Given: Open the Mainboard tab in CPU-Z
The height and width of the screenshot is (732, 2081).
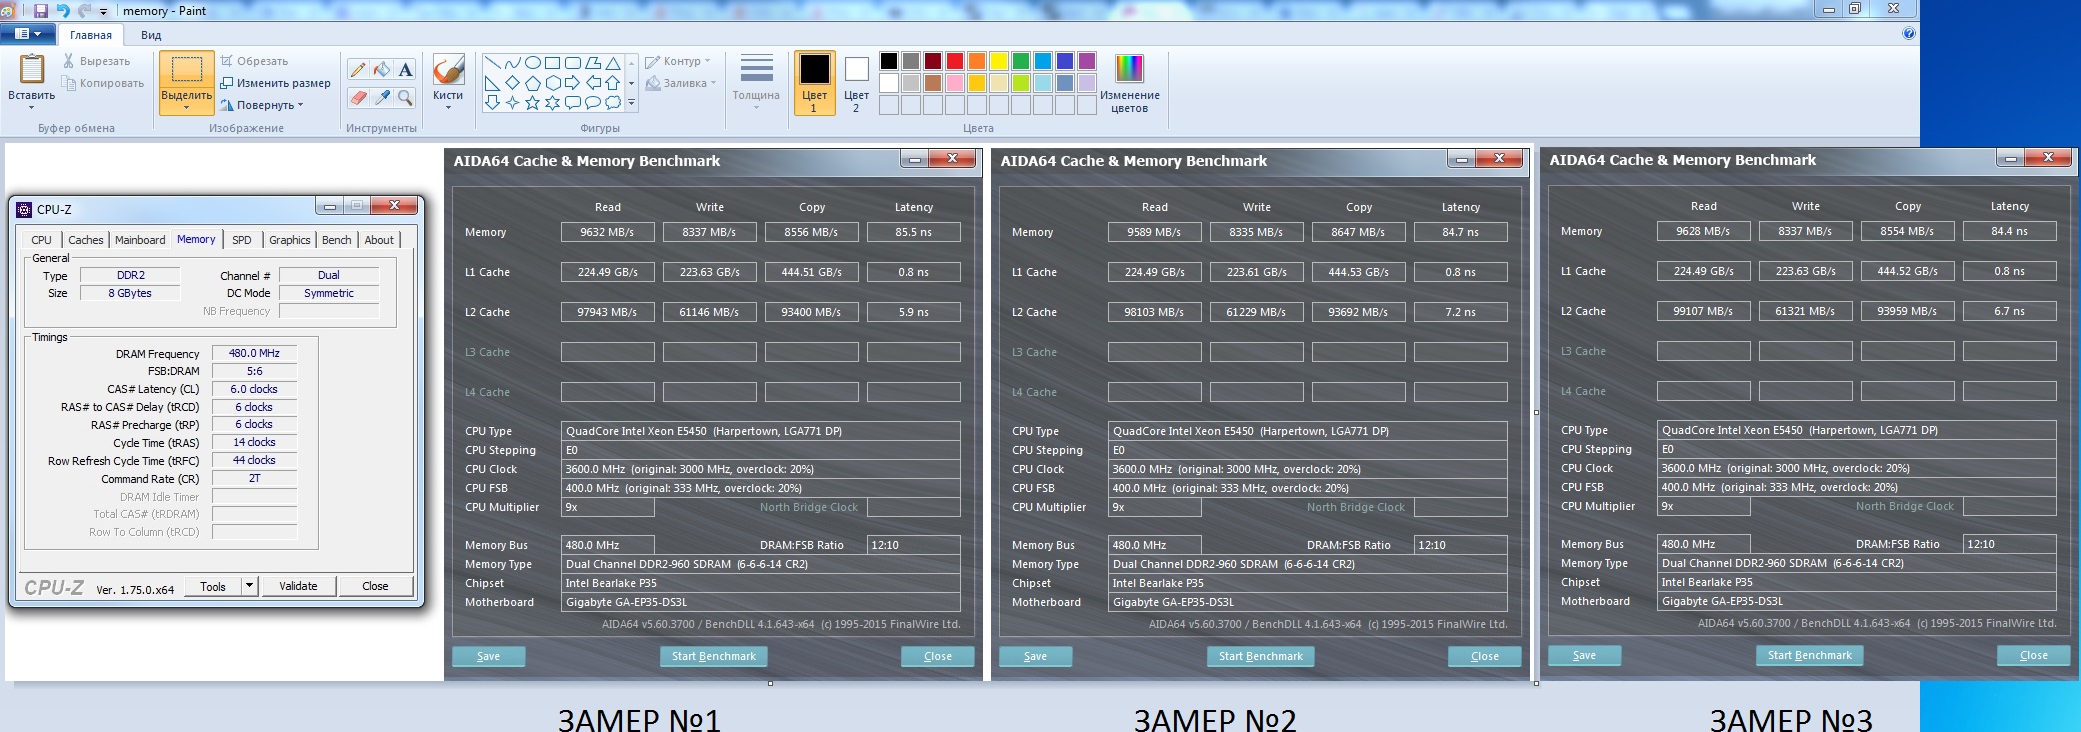Looking at the screenshot, I should tap(140, 240).
